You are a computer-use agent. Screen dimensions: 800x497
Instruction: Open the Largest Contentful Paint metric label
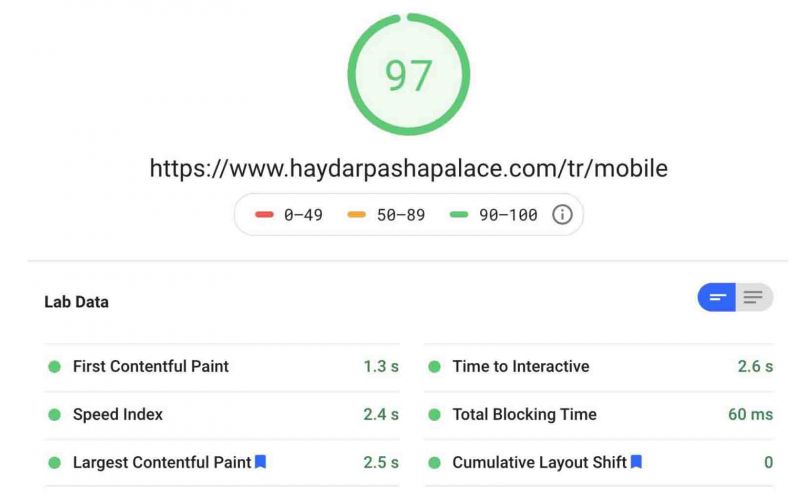click(x=162, y=462)
